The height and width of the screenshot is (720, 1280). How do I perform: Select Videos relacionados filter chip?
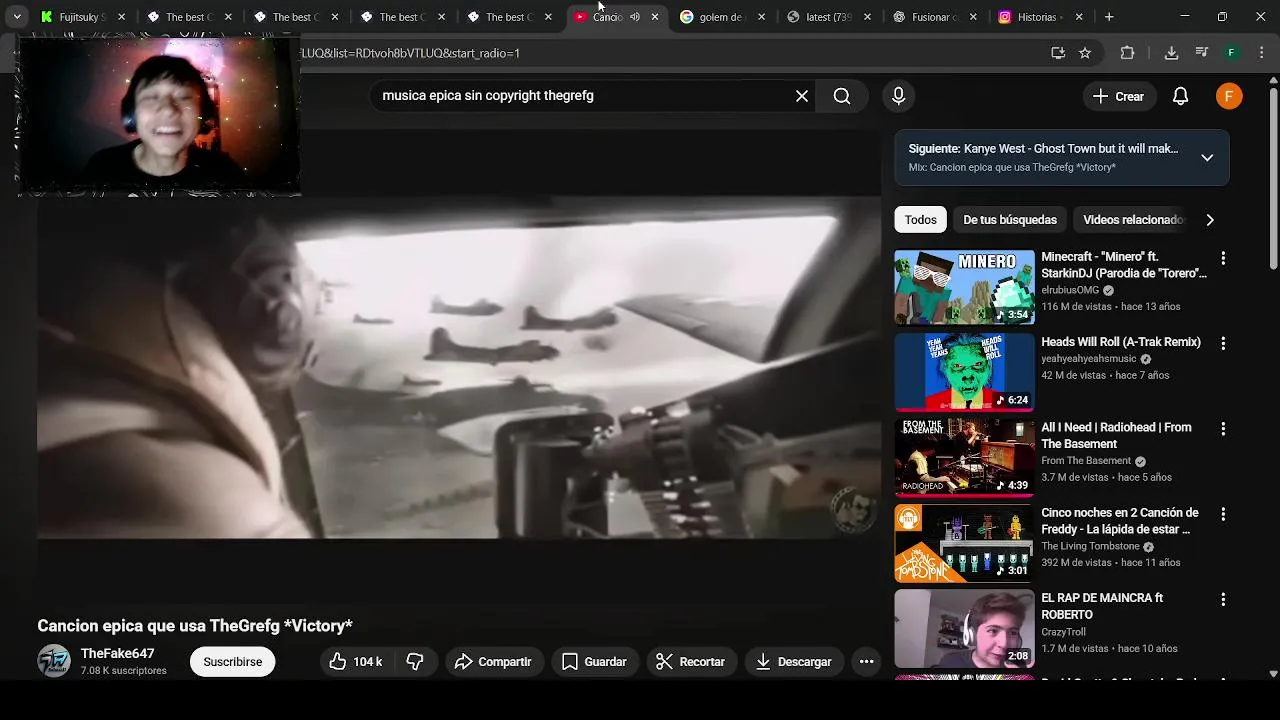tap(1133, 220)
